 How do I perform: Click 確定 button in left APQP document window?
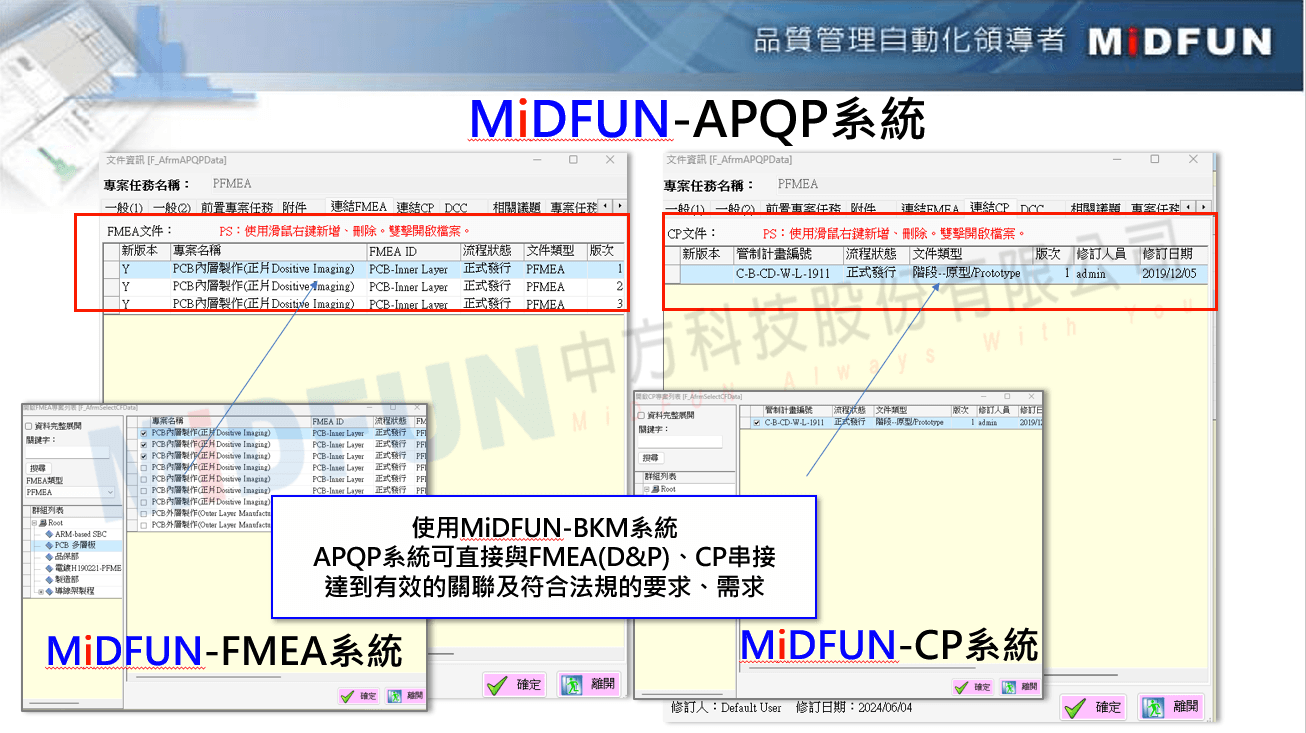(515, 684)
